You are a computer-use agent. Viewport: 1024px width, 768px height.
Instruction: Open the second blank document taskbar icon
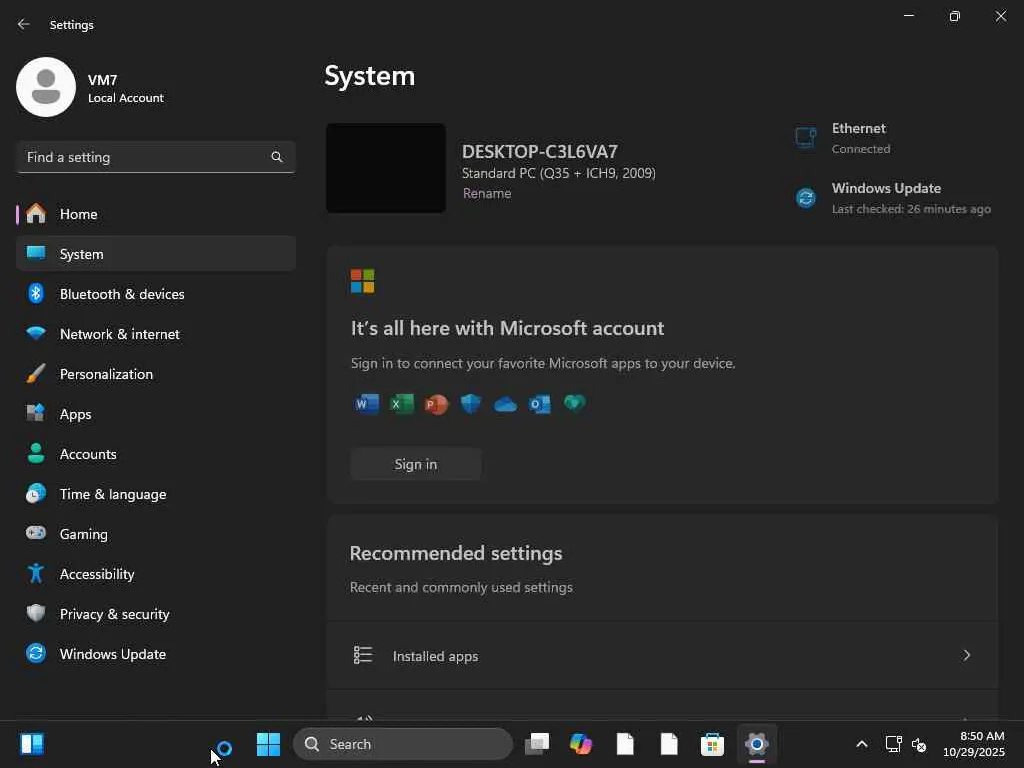pyautogui.click(x=669, y=744)
